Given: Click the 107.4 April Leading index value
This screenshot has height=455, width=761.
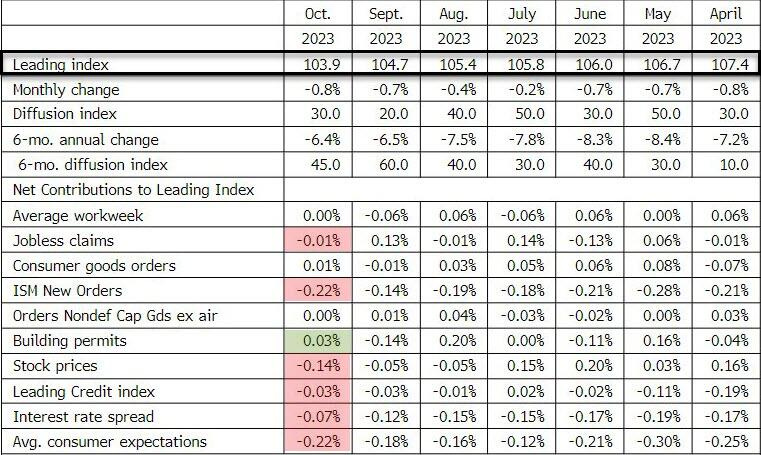Looking at the screenshot, I should 726,64.
